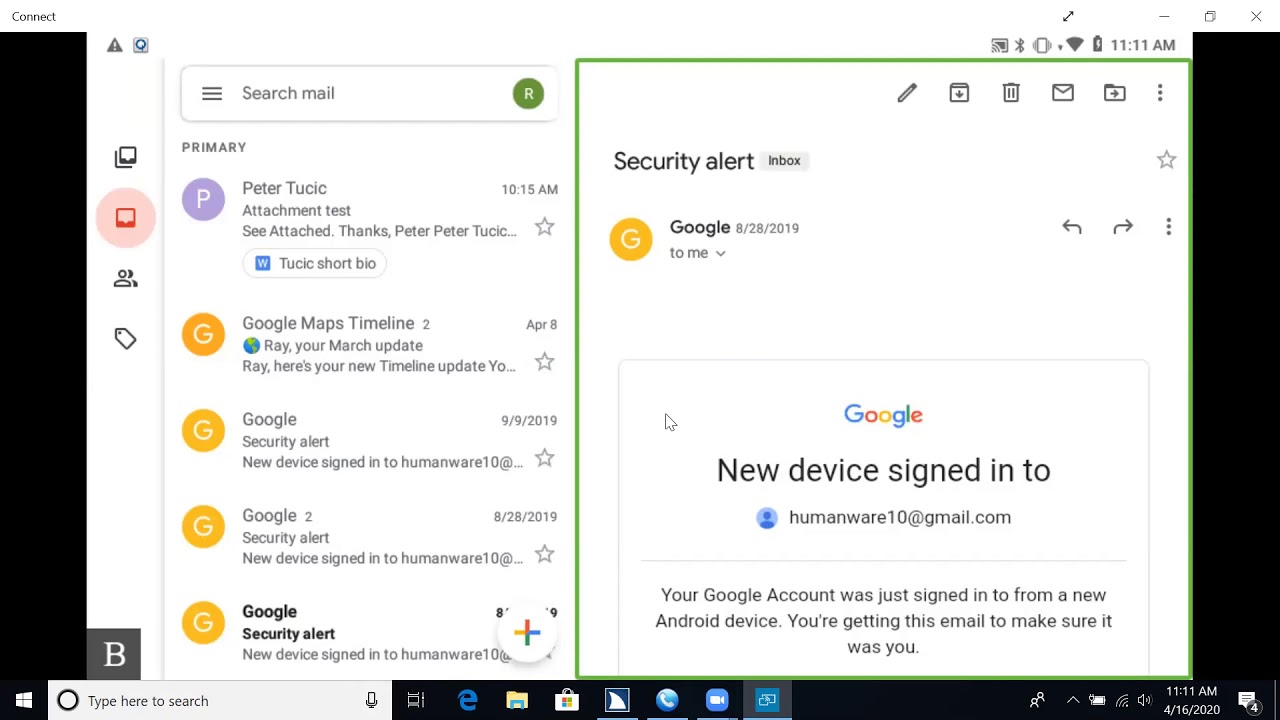Screen dimensions: 1280x720
Task: Click the Windows Start button
Action: [x=24, y=700]
